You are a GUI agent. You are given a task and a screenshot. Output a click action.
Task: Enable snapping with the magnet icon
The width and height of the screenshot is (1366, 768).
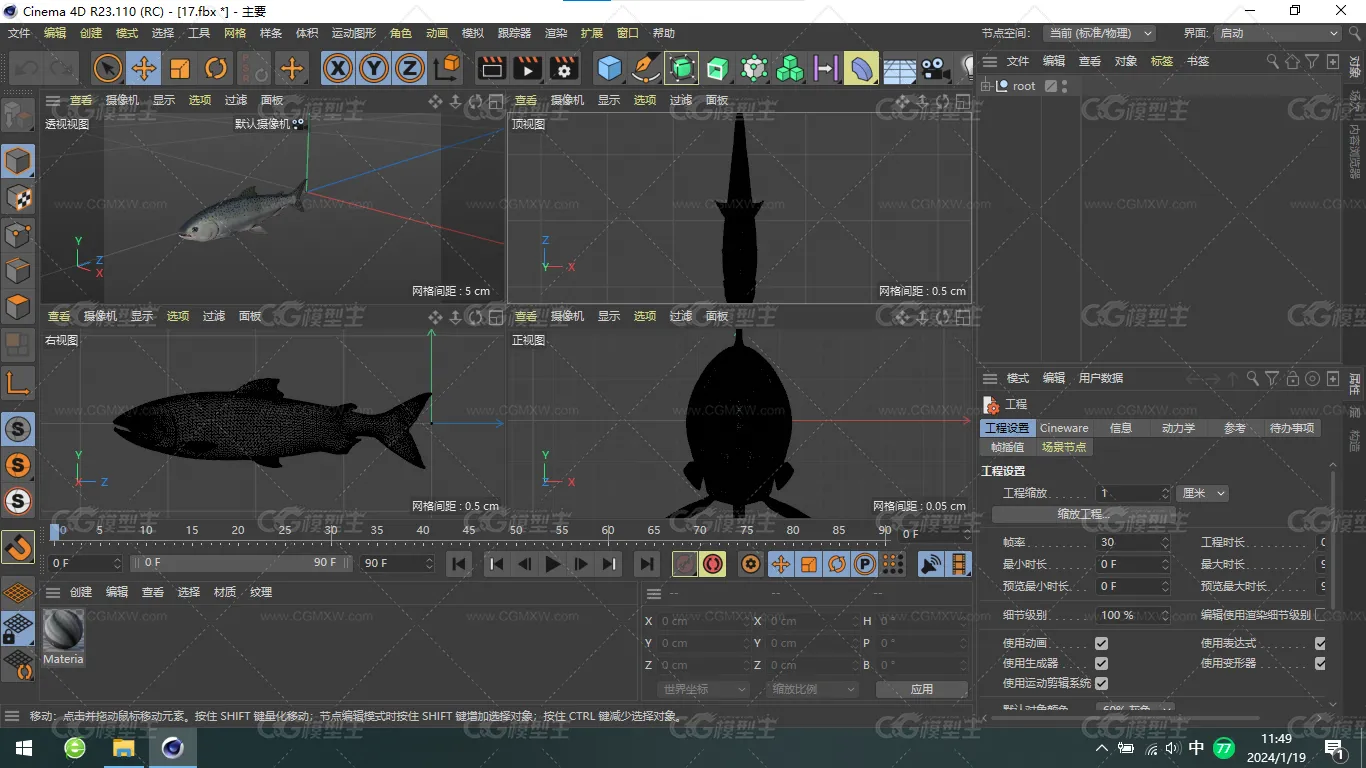18,546
